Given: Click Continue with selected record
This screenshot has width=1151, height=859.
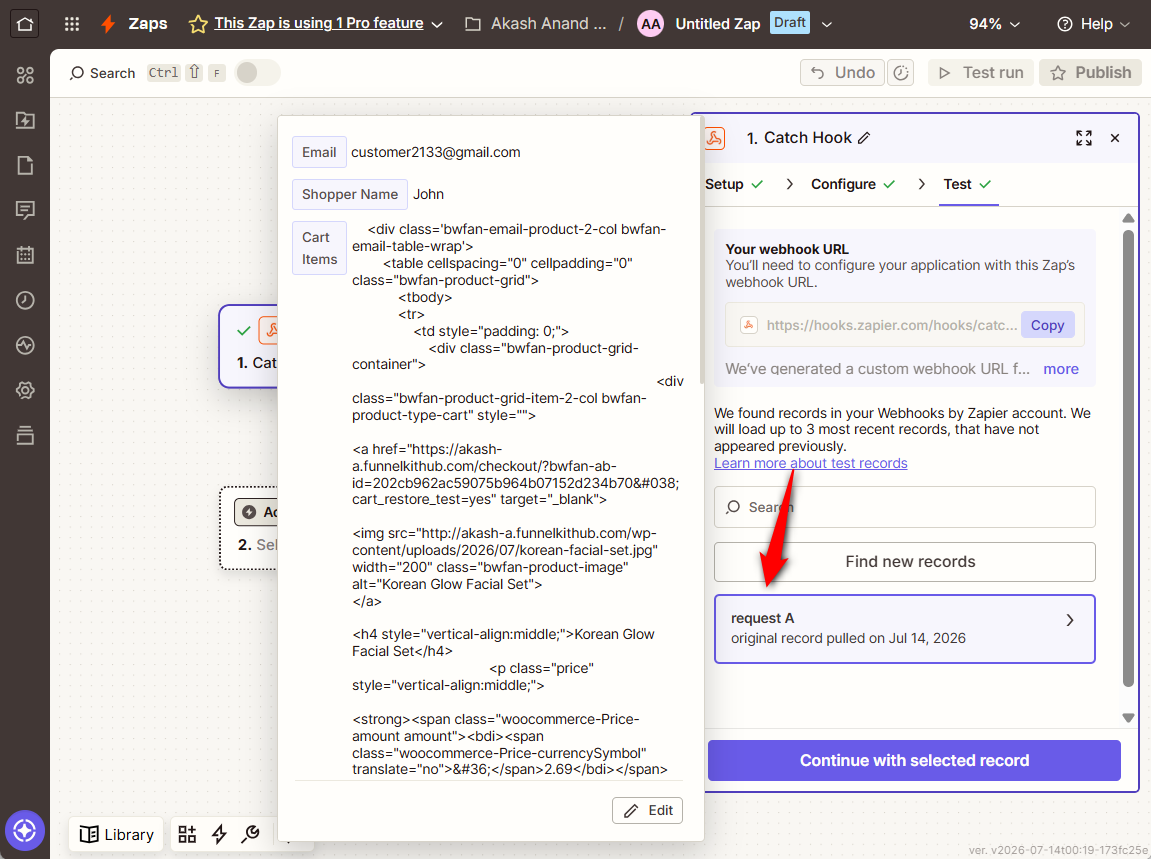Looking at the screenshot, I should [x=914, y=761].
